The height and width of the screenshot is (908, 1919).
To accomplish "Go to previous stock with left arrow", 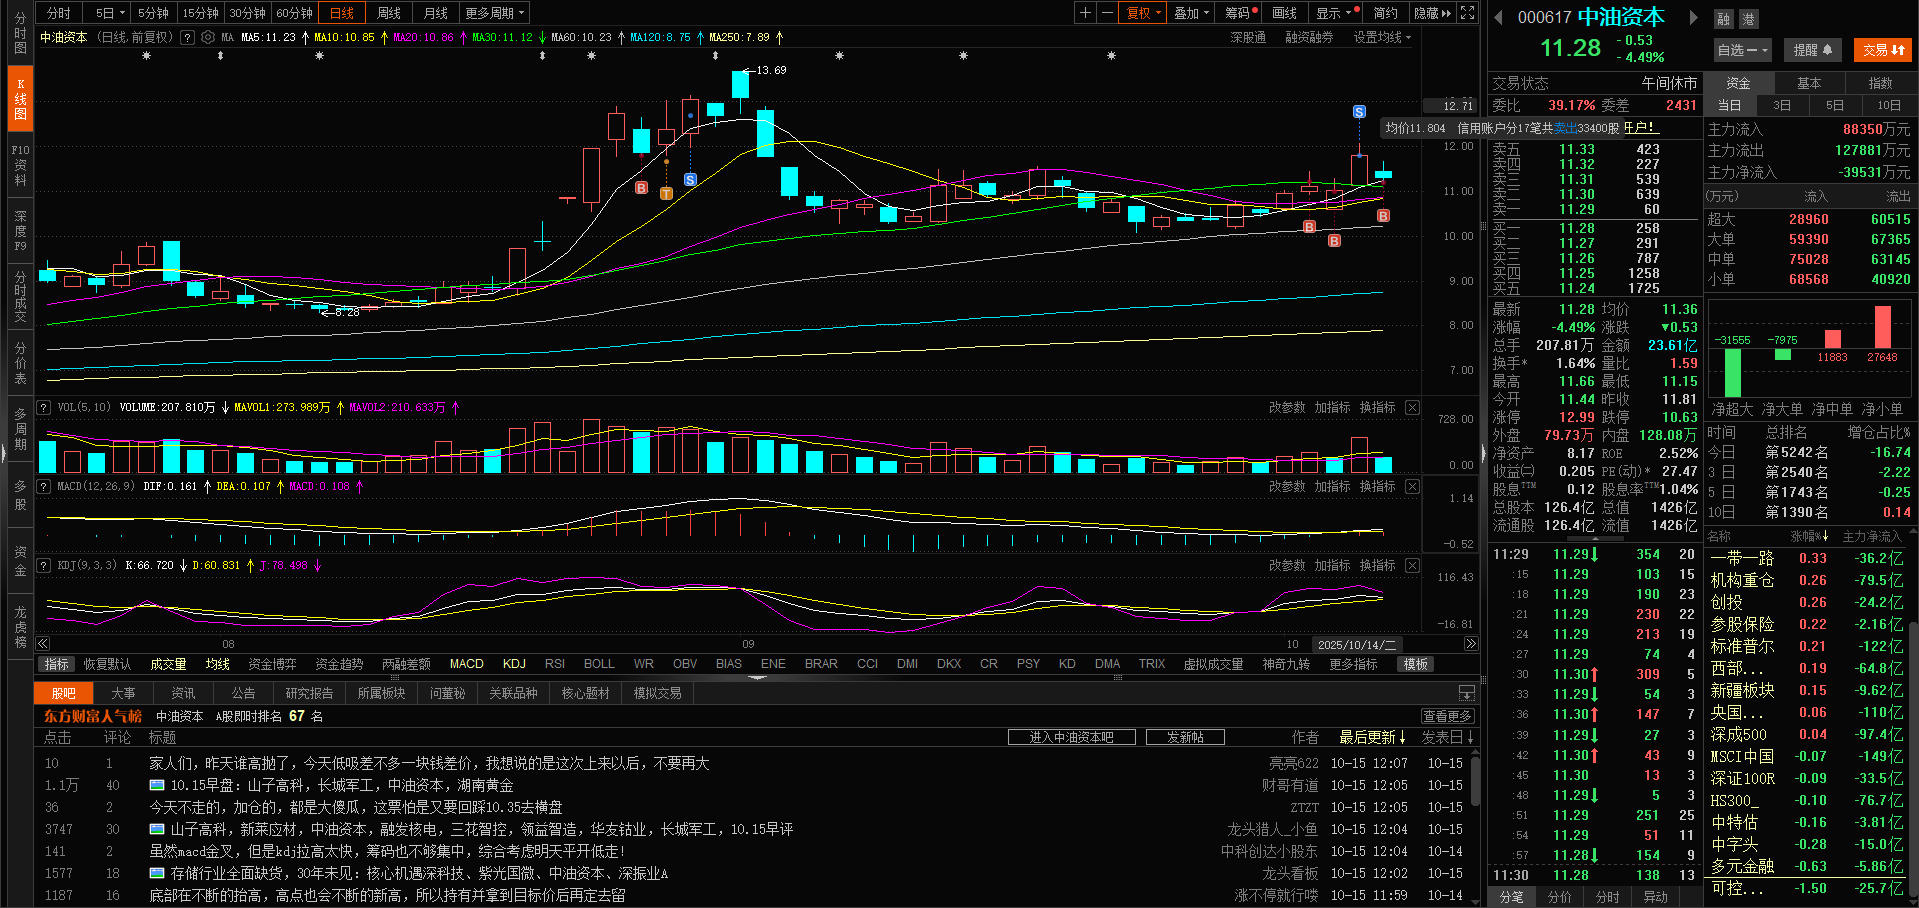I will point(1498,17).
